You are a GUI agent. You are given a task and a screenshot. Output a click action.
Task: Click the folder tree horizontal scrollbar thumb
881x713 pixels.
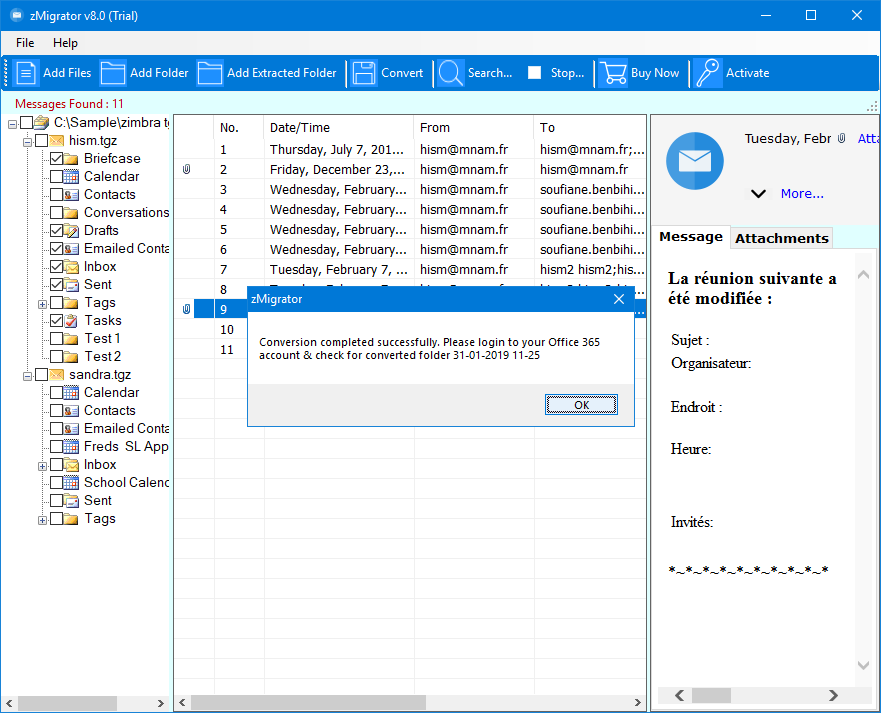pyautogui.click(x=67, y=703)
